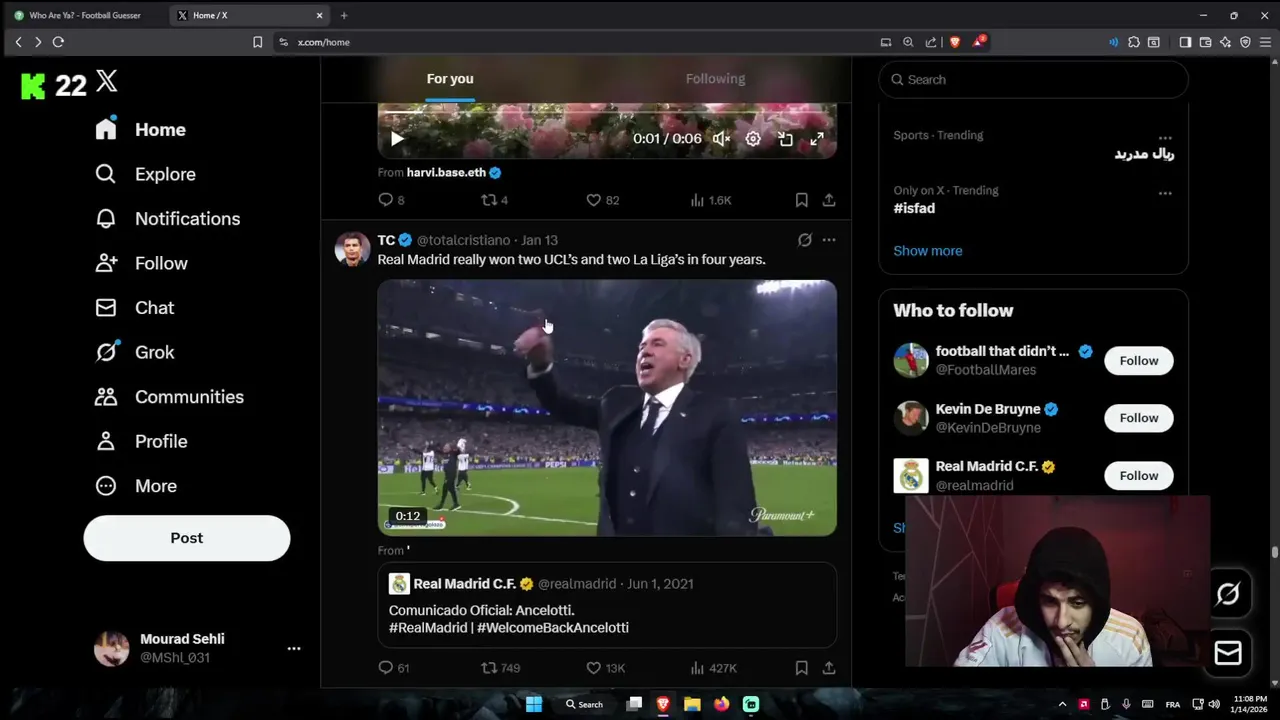Open @totalcristiano handle link
Image resolution: width=1280 pixels, height=720 pixels.
point(463,240)
